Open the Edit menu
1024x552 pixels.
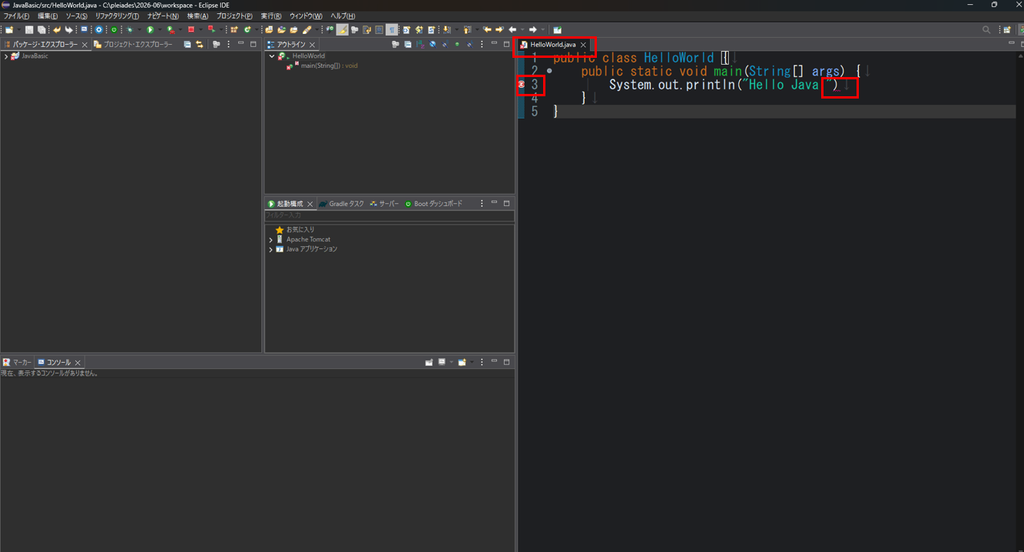click(47, 16)
